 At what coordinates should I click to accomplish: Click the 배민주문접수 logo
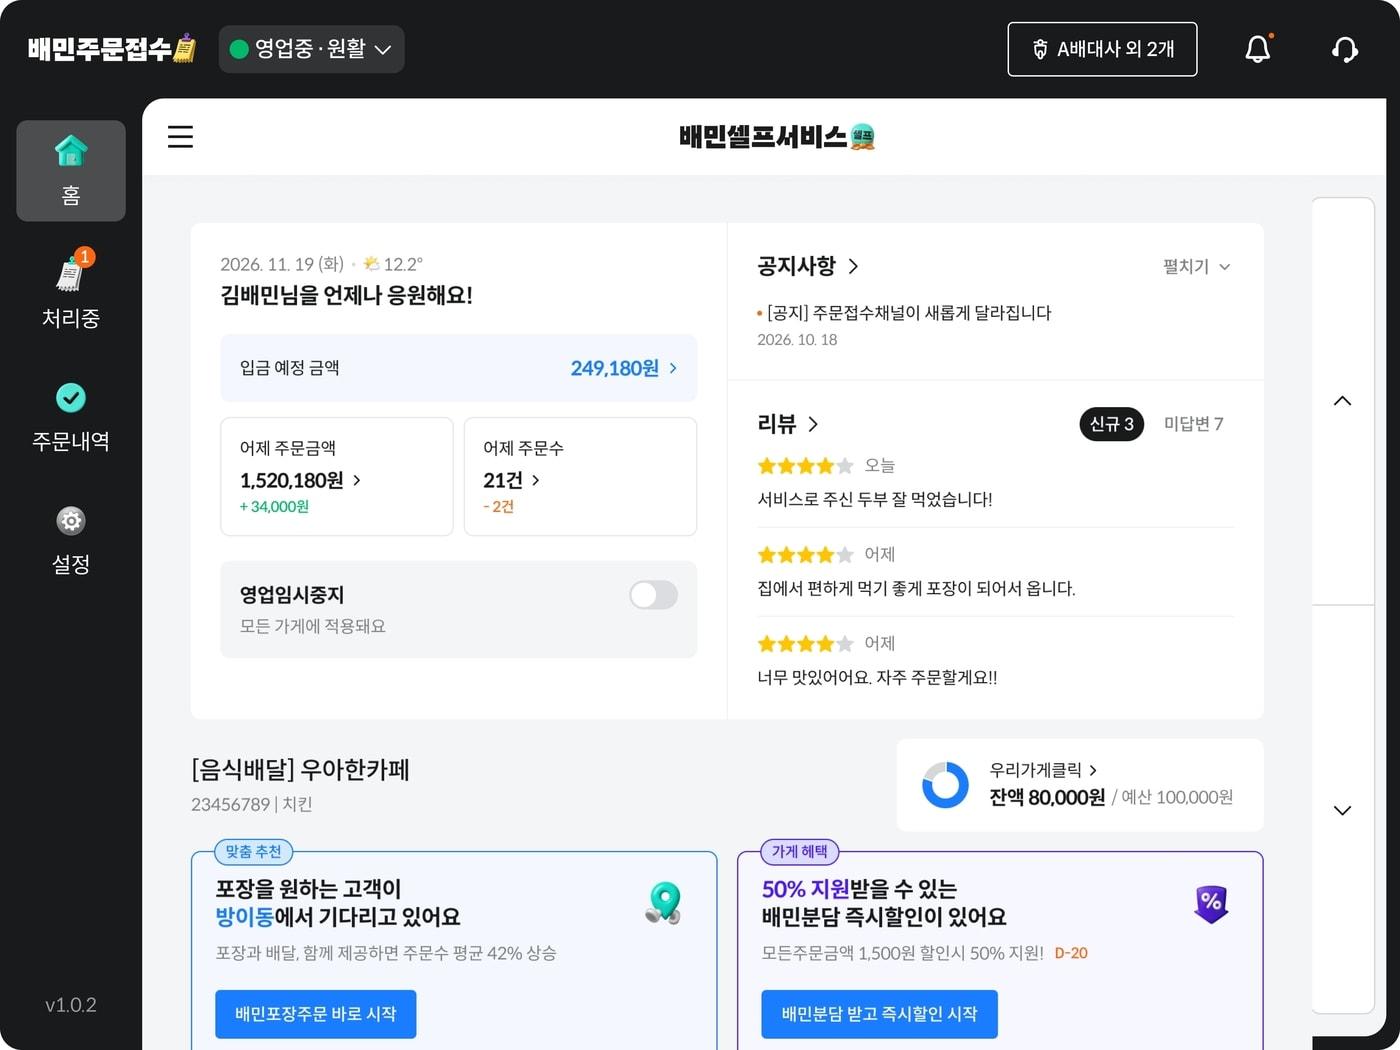112,49
